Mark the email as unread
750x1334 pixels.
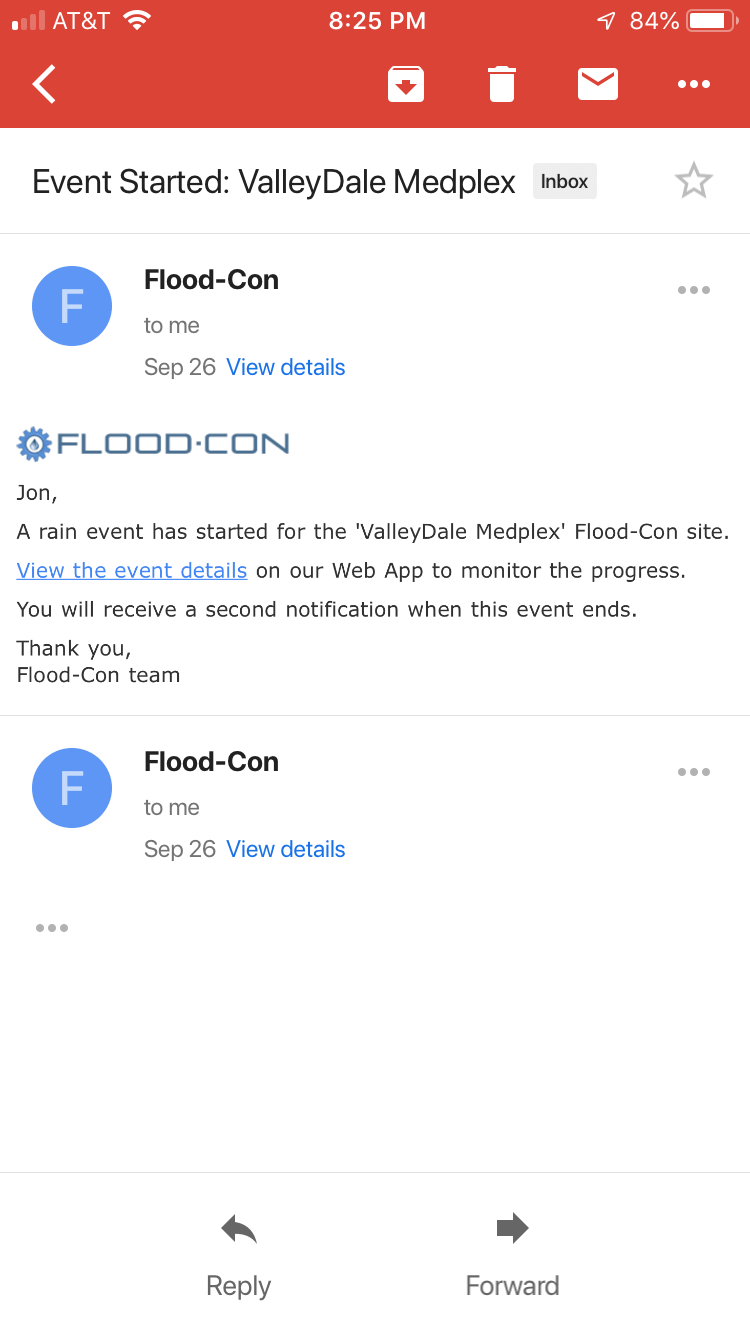(598, 84)
